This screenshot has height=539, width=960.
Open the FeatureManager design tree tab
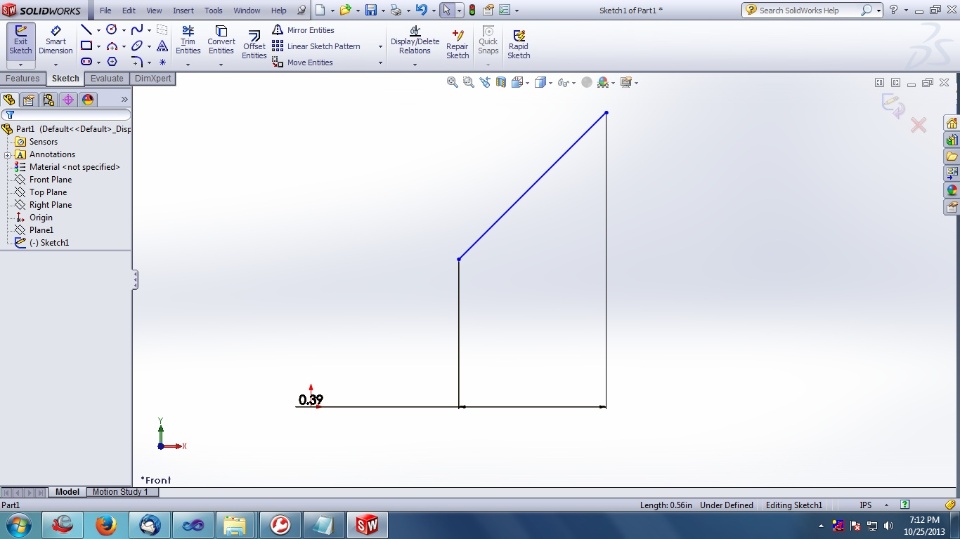click(9, 100)
